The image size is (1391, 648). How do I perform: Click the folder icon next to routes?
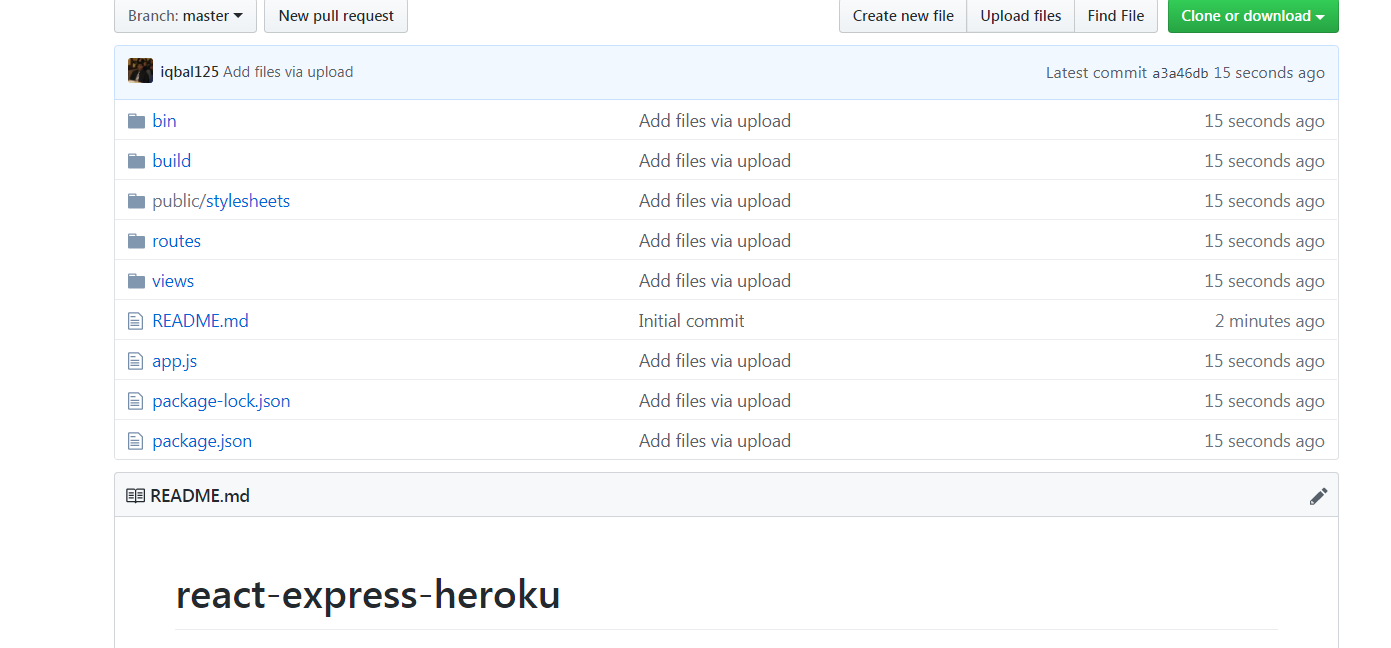[x=136, y=240]
